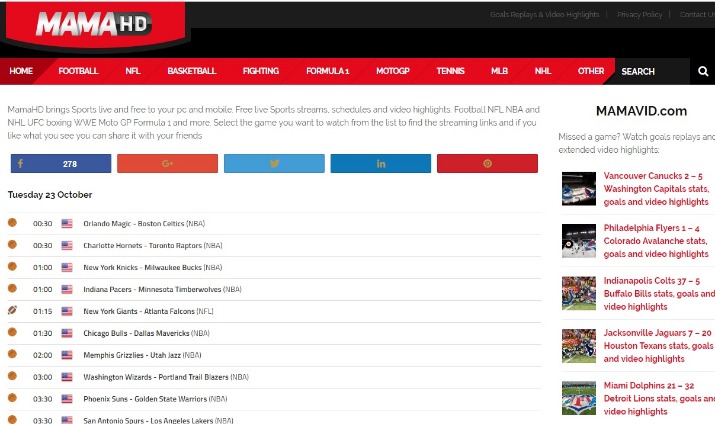
Task: Share the page on Facebook
Action: pos(60,163)
